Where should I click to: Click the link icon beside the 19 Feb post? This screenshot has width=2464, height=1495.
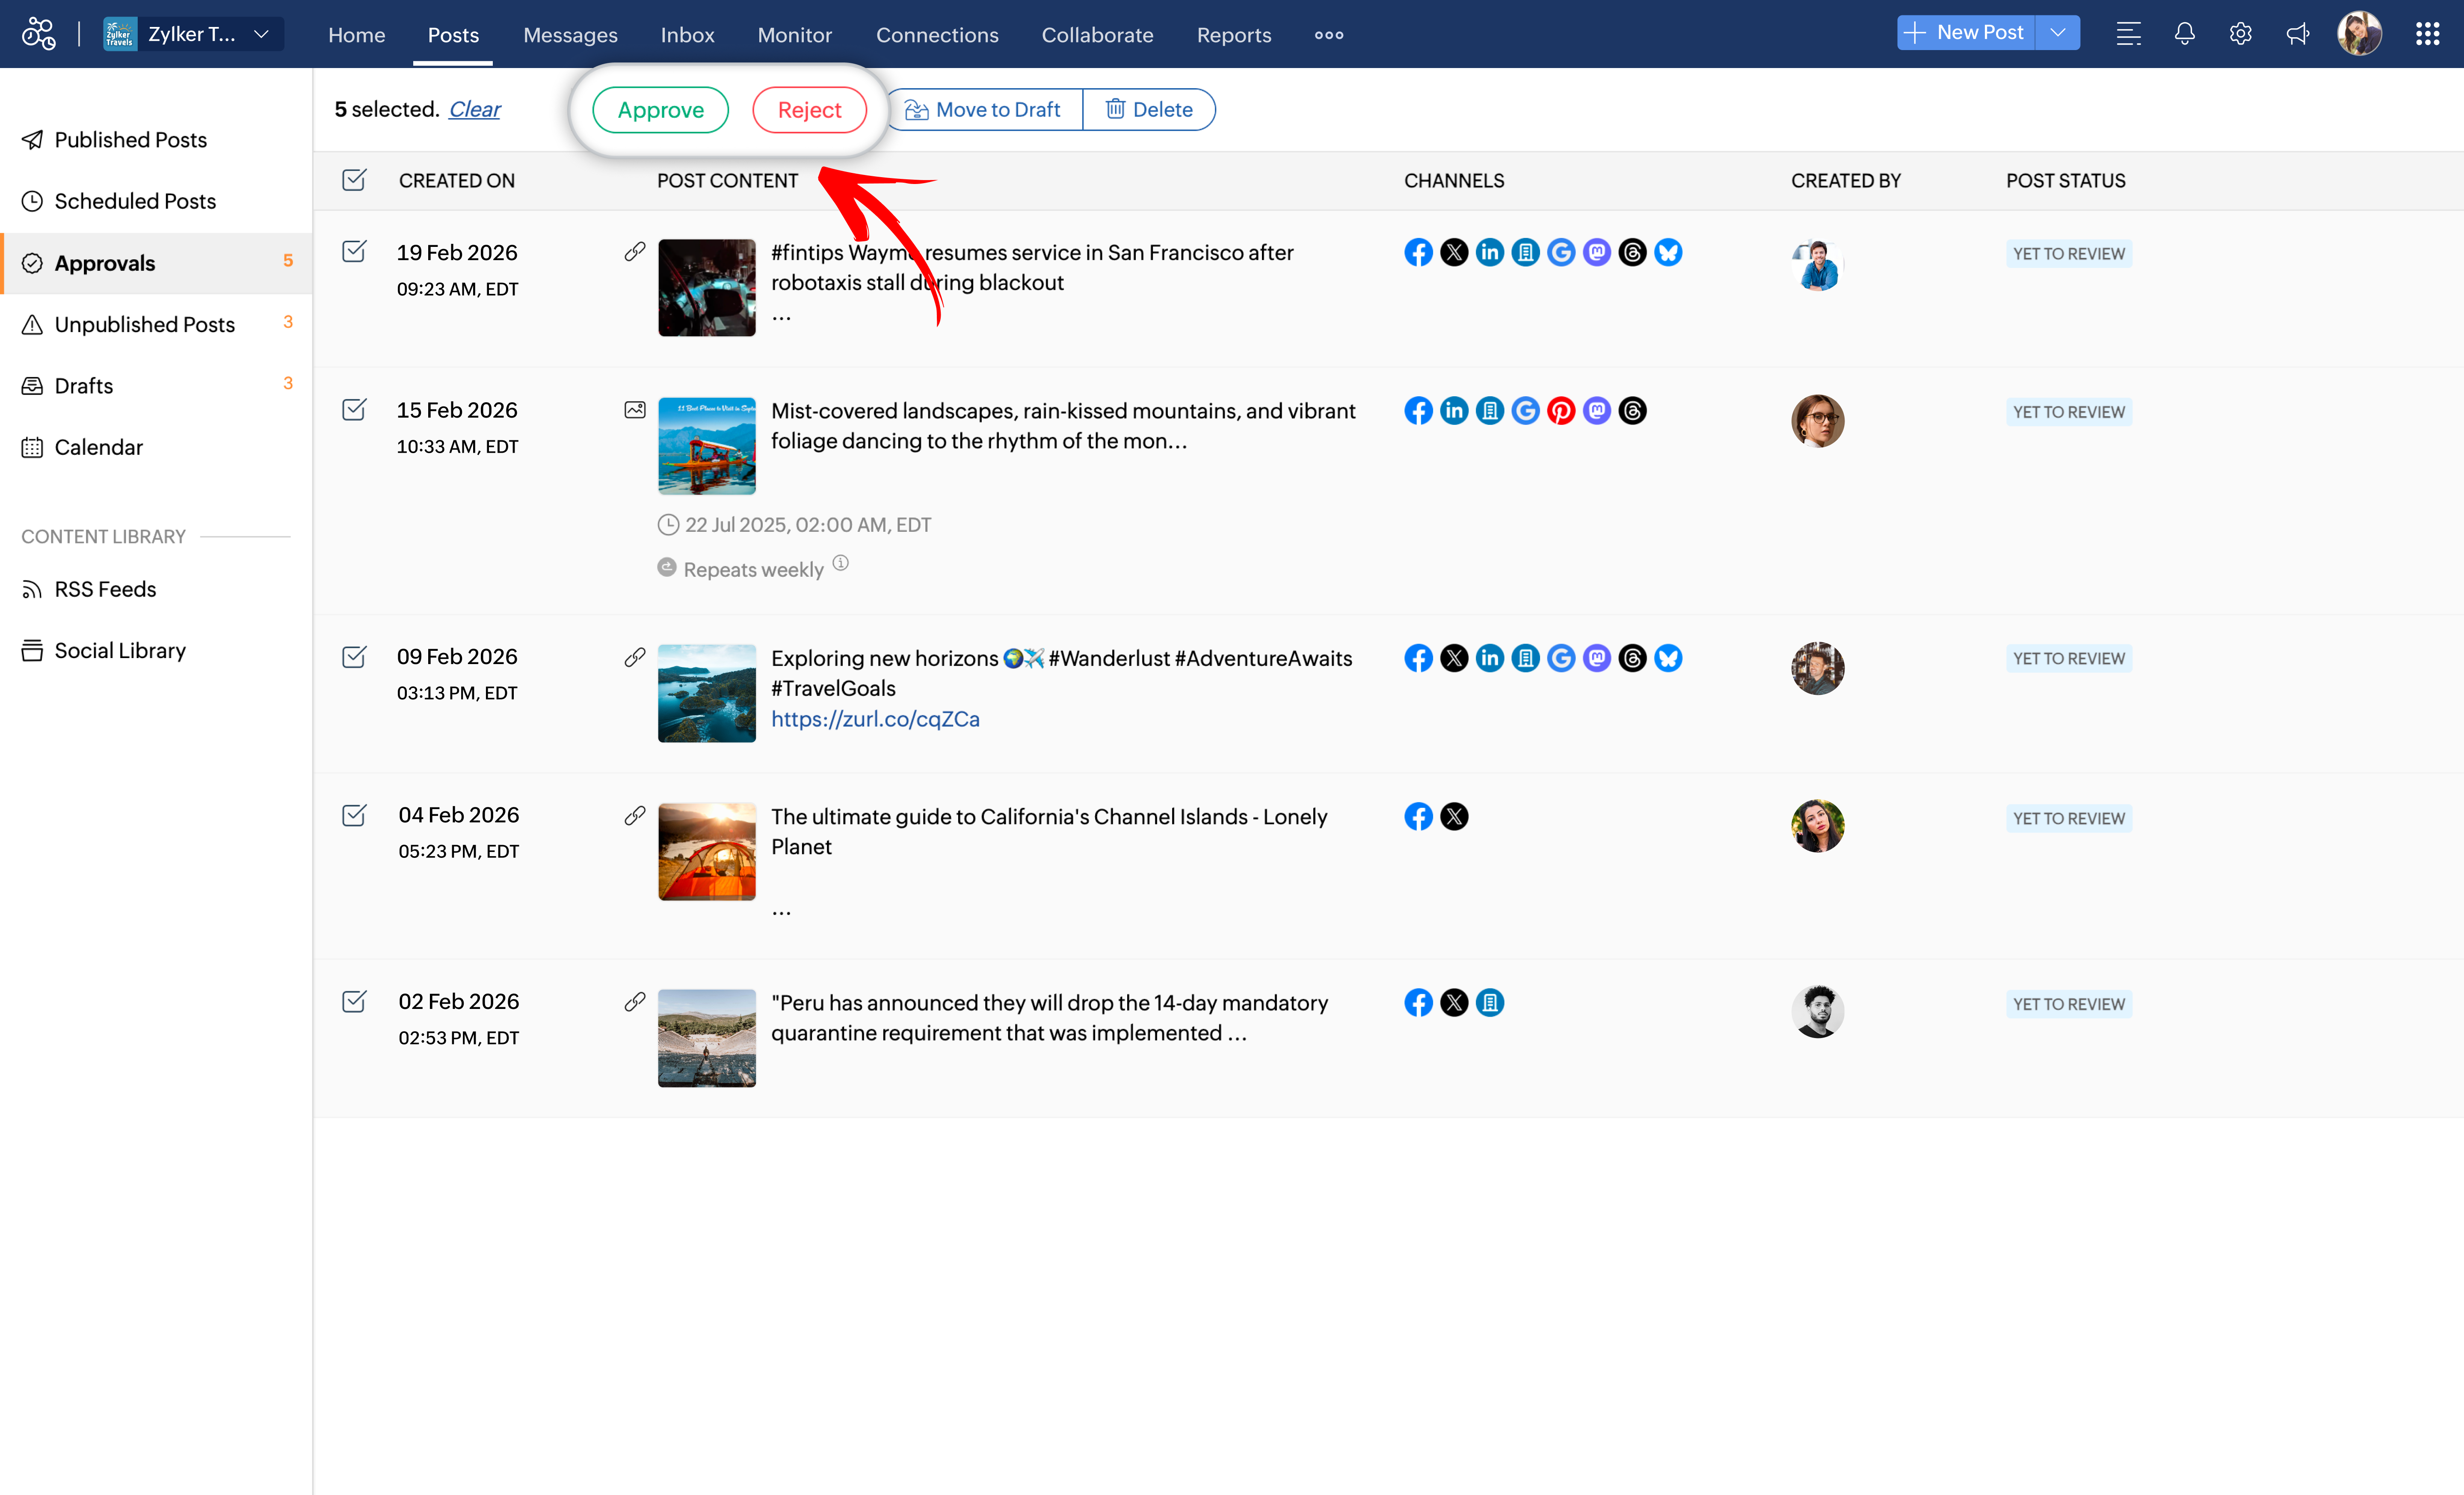pos(634,251)
